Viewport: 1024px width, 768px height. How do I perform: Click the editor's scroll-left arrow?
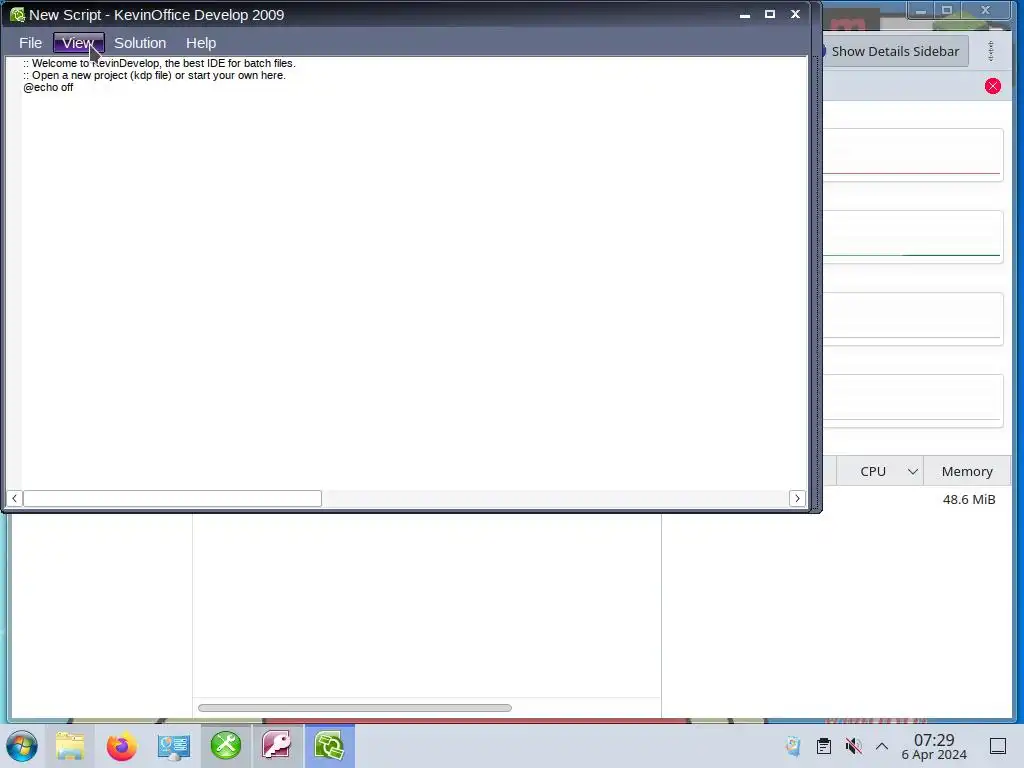[14, 498]
